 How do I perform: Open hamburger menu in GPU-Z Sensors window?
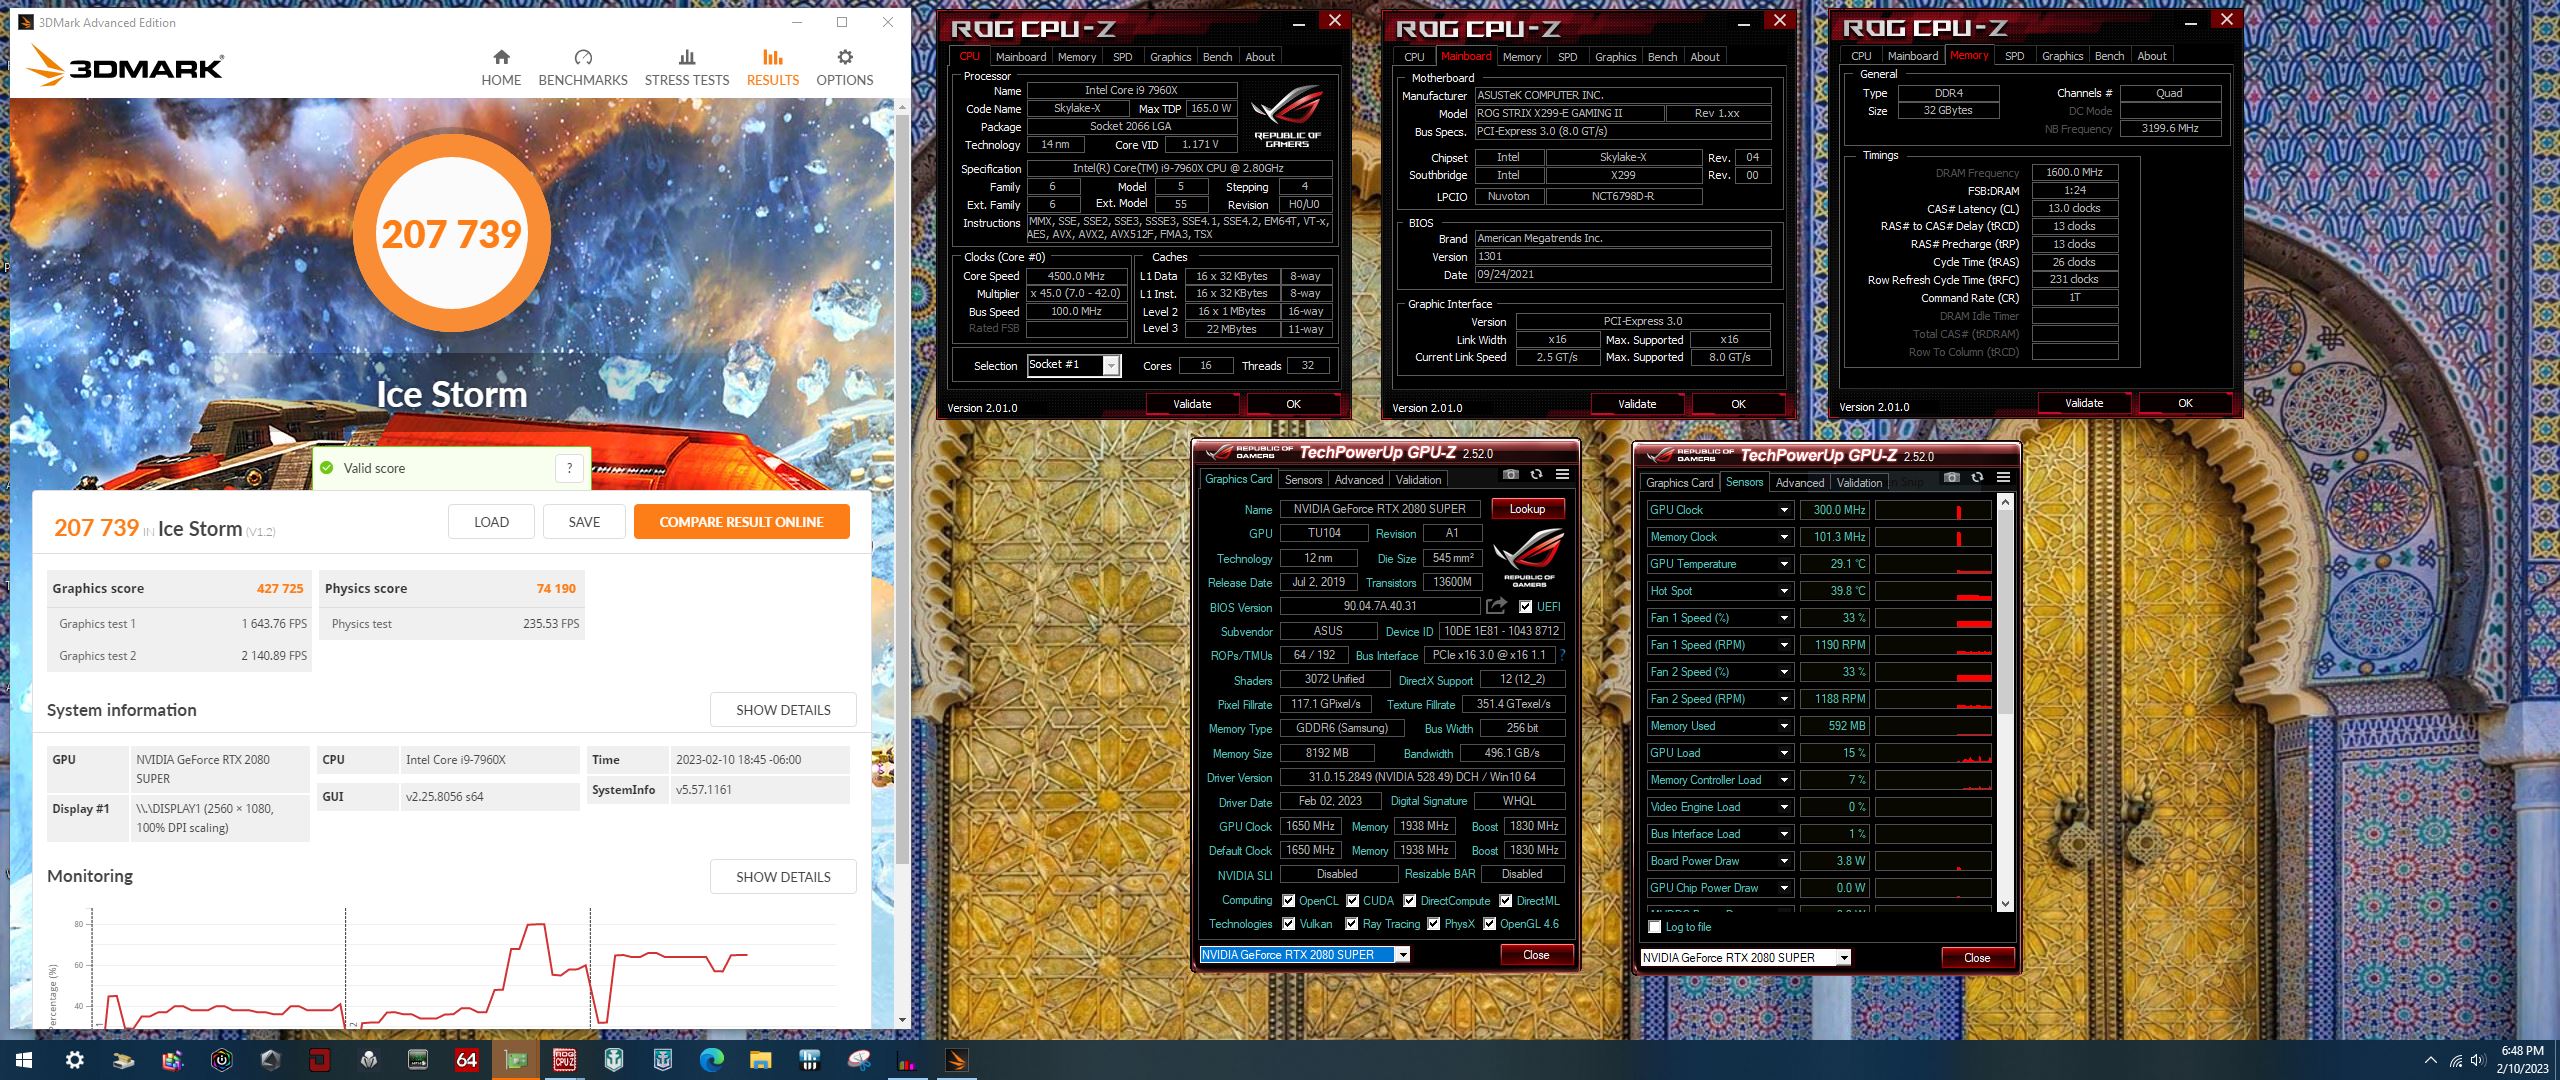click(2003, 478)
